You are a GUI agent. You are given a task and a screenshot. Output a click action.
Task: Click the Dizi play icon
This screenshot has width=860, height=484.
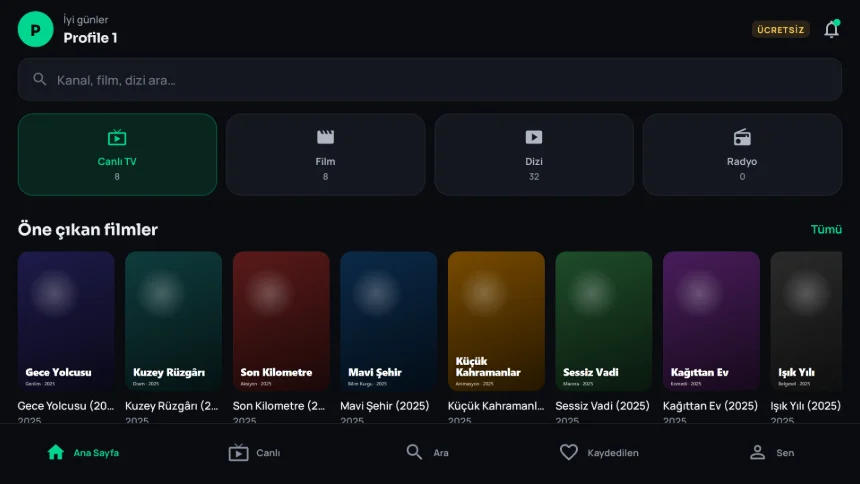tap(534, 137)
